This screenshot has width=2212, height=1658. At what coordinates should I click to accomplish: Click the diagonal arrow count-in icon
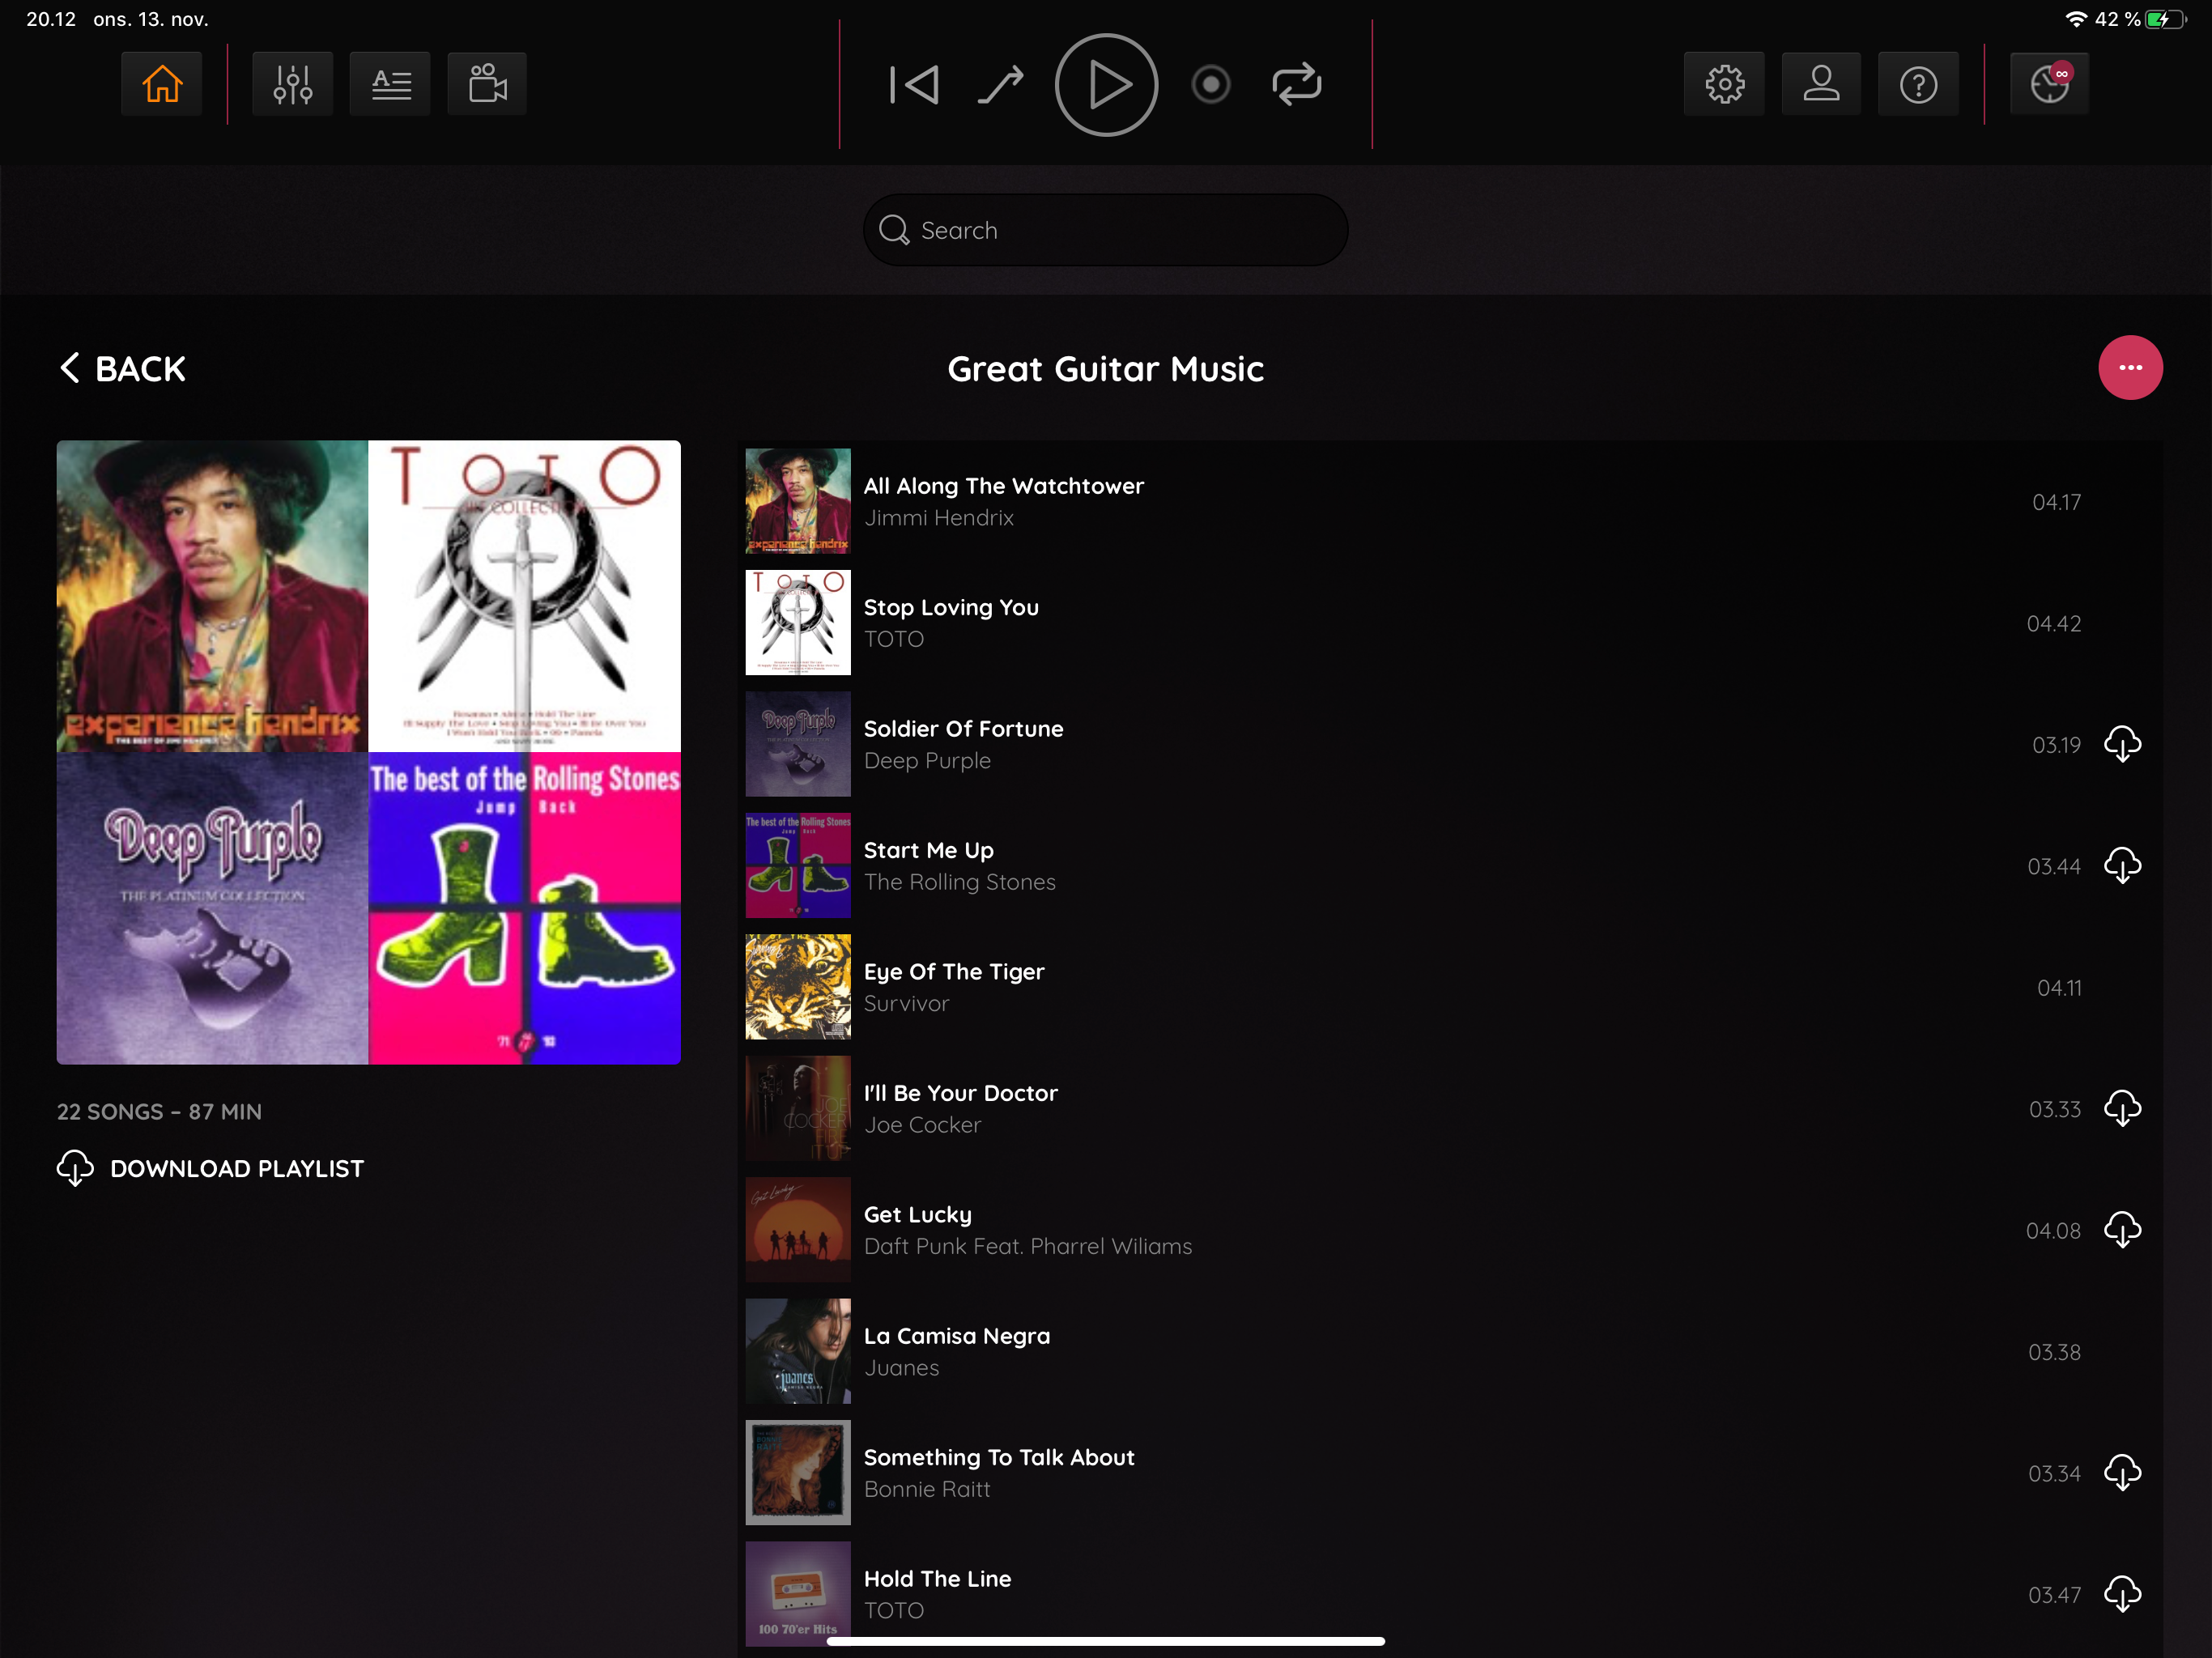tap(1000, 85)
